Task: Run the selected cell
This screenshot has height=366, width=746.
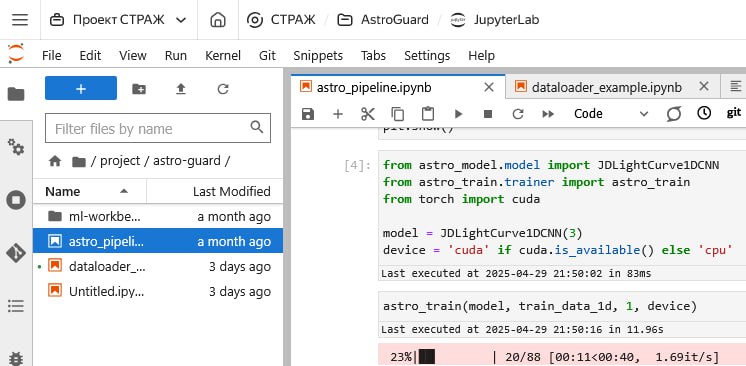Action: [458, 114]
